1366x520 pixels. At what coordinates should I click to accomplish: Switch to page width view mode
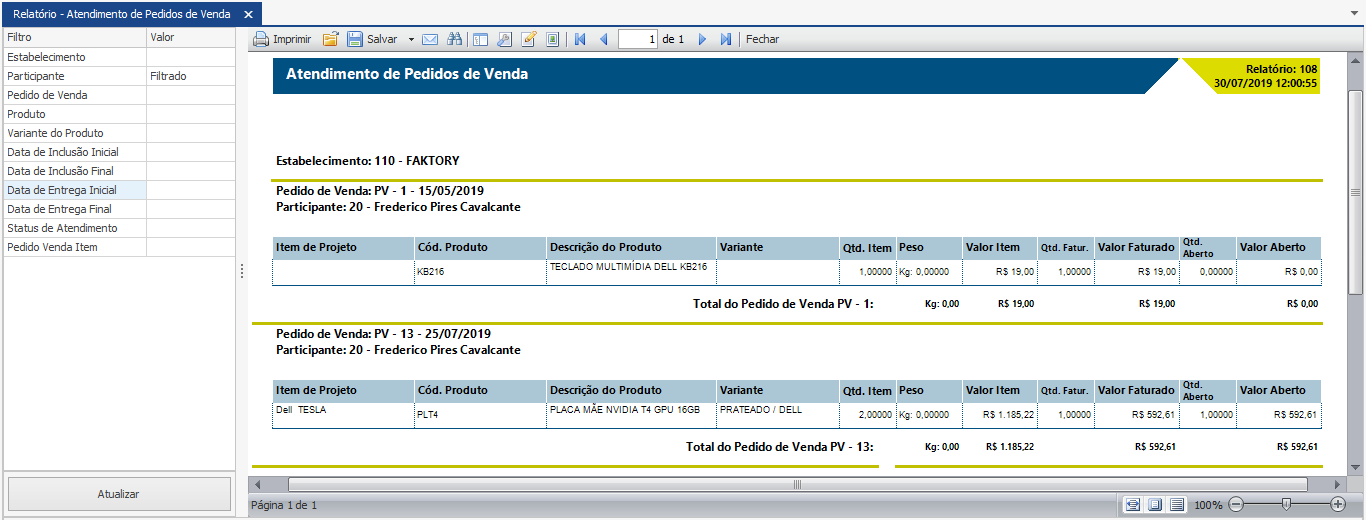[x=1132, y=505]
